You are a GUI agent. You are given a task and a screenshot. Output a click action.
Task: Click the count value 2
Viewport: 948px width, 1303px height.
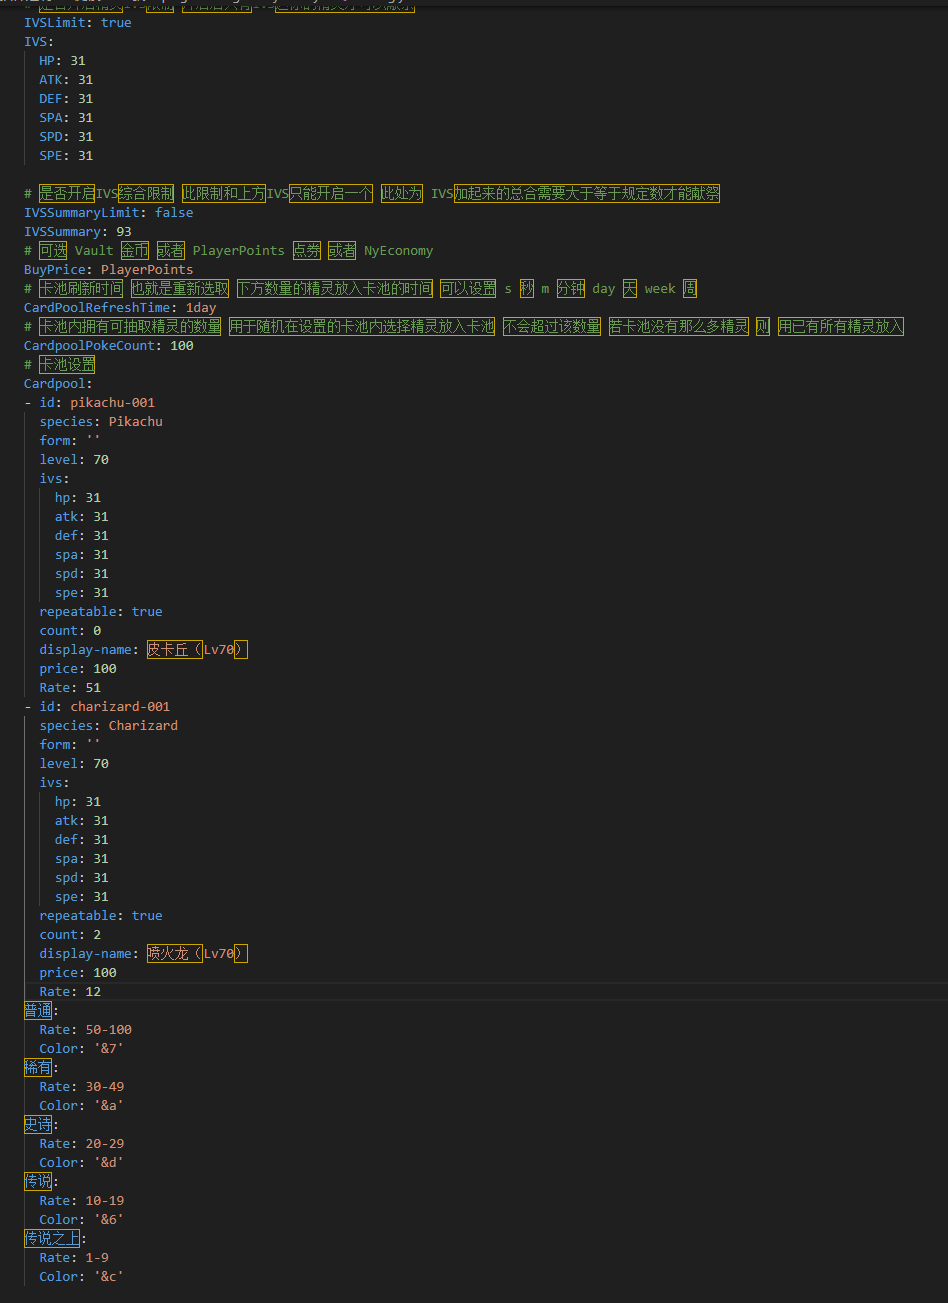coord(97,934)
